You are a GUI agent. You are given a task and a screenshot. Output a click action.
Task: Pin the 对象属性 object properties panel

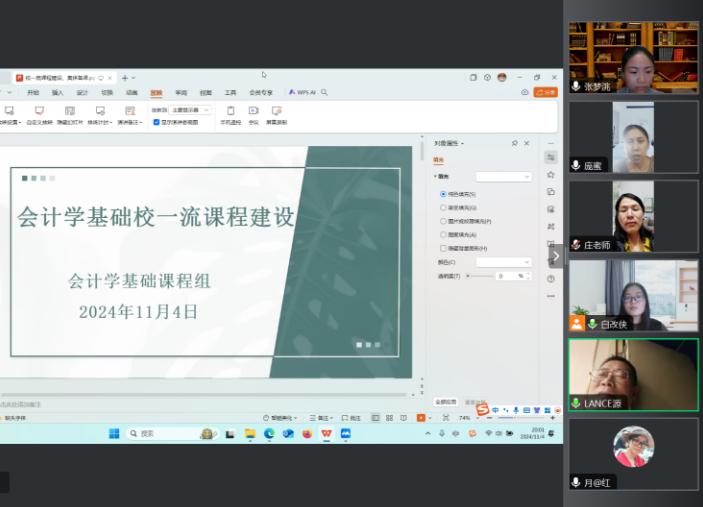pyautogui.click(x=515, y=143)
